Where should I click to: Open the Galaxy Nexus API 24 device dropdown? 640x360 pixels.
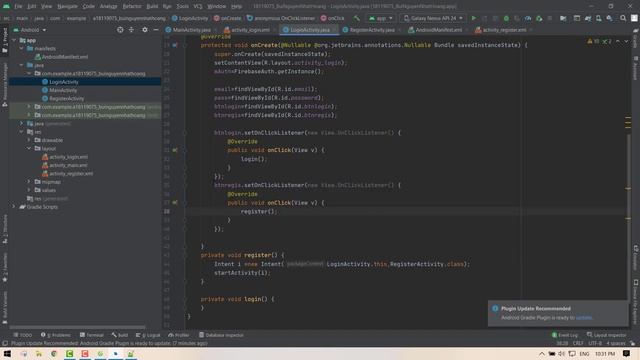tap(433, 18)
